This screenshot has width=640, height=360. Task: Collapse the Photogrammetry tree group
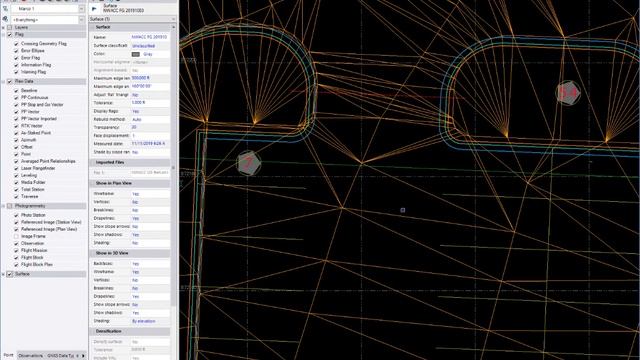click(3, 206)
